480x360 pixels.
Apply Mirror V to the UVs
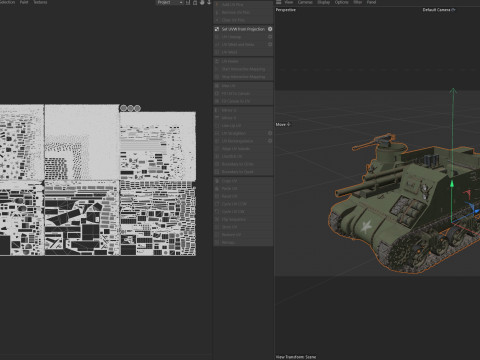pos(243,118)
